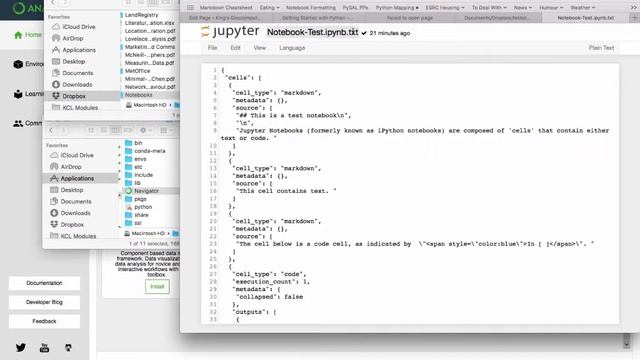Open Weather bookmarks dropdown

click(582, 7)
